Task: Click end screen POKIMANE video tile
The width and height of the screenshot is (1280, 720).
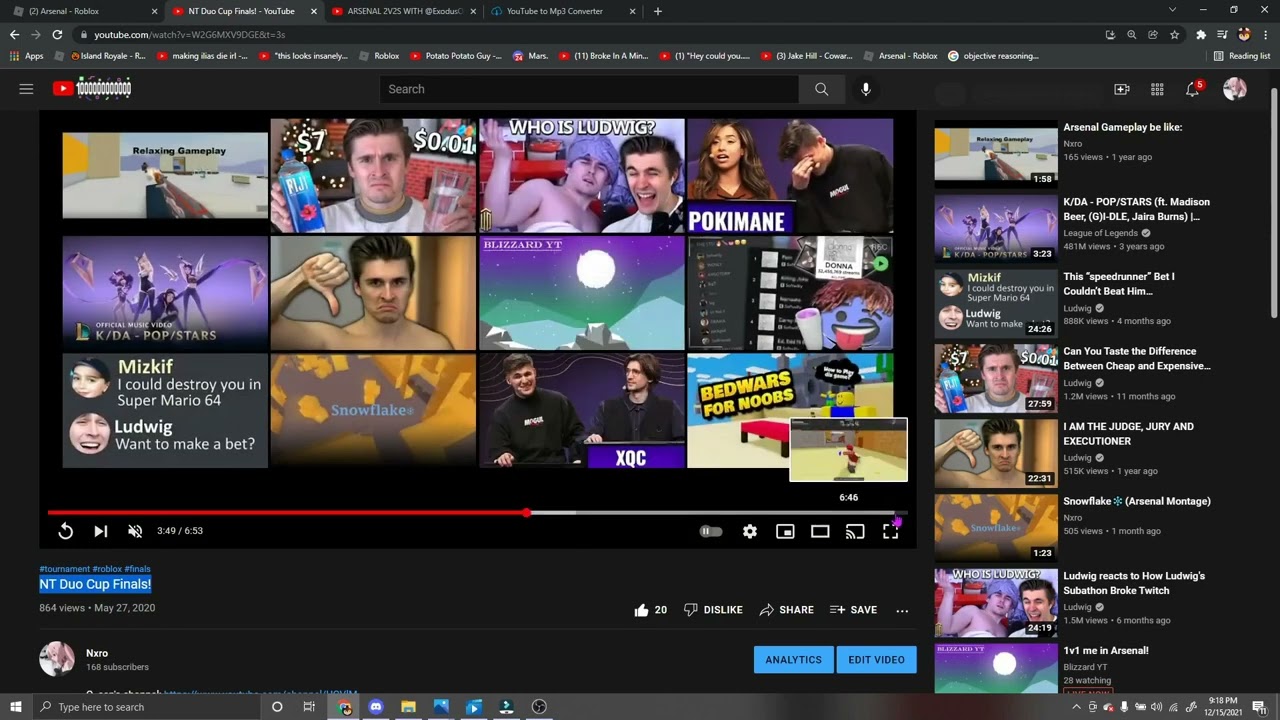Action: [x=790, y=176]
